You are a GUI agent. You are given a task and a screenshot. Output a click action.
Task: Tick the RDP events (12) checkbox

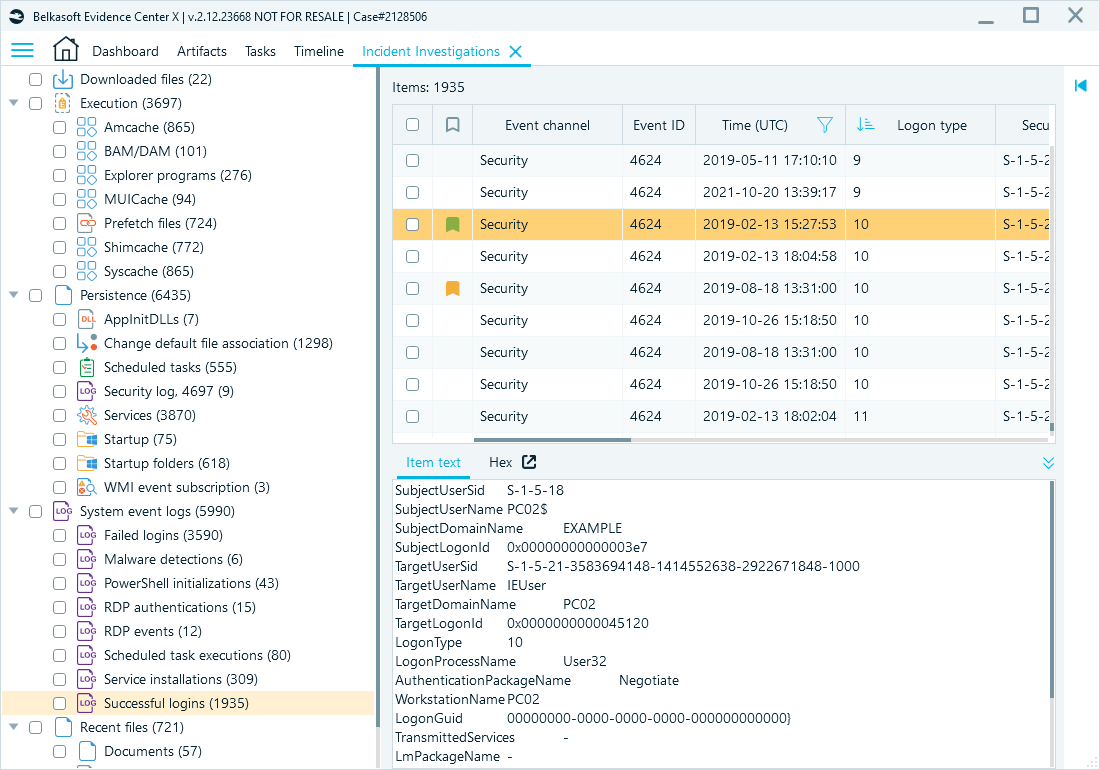60,631
